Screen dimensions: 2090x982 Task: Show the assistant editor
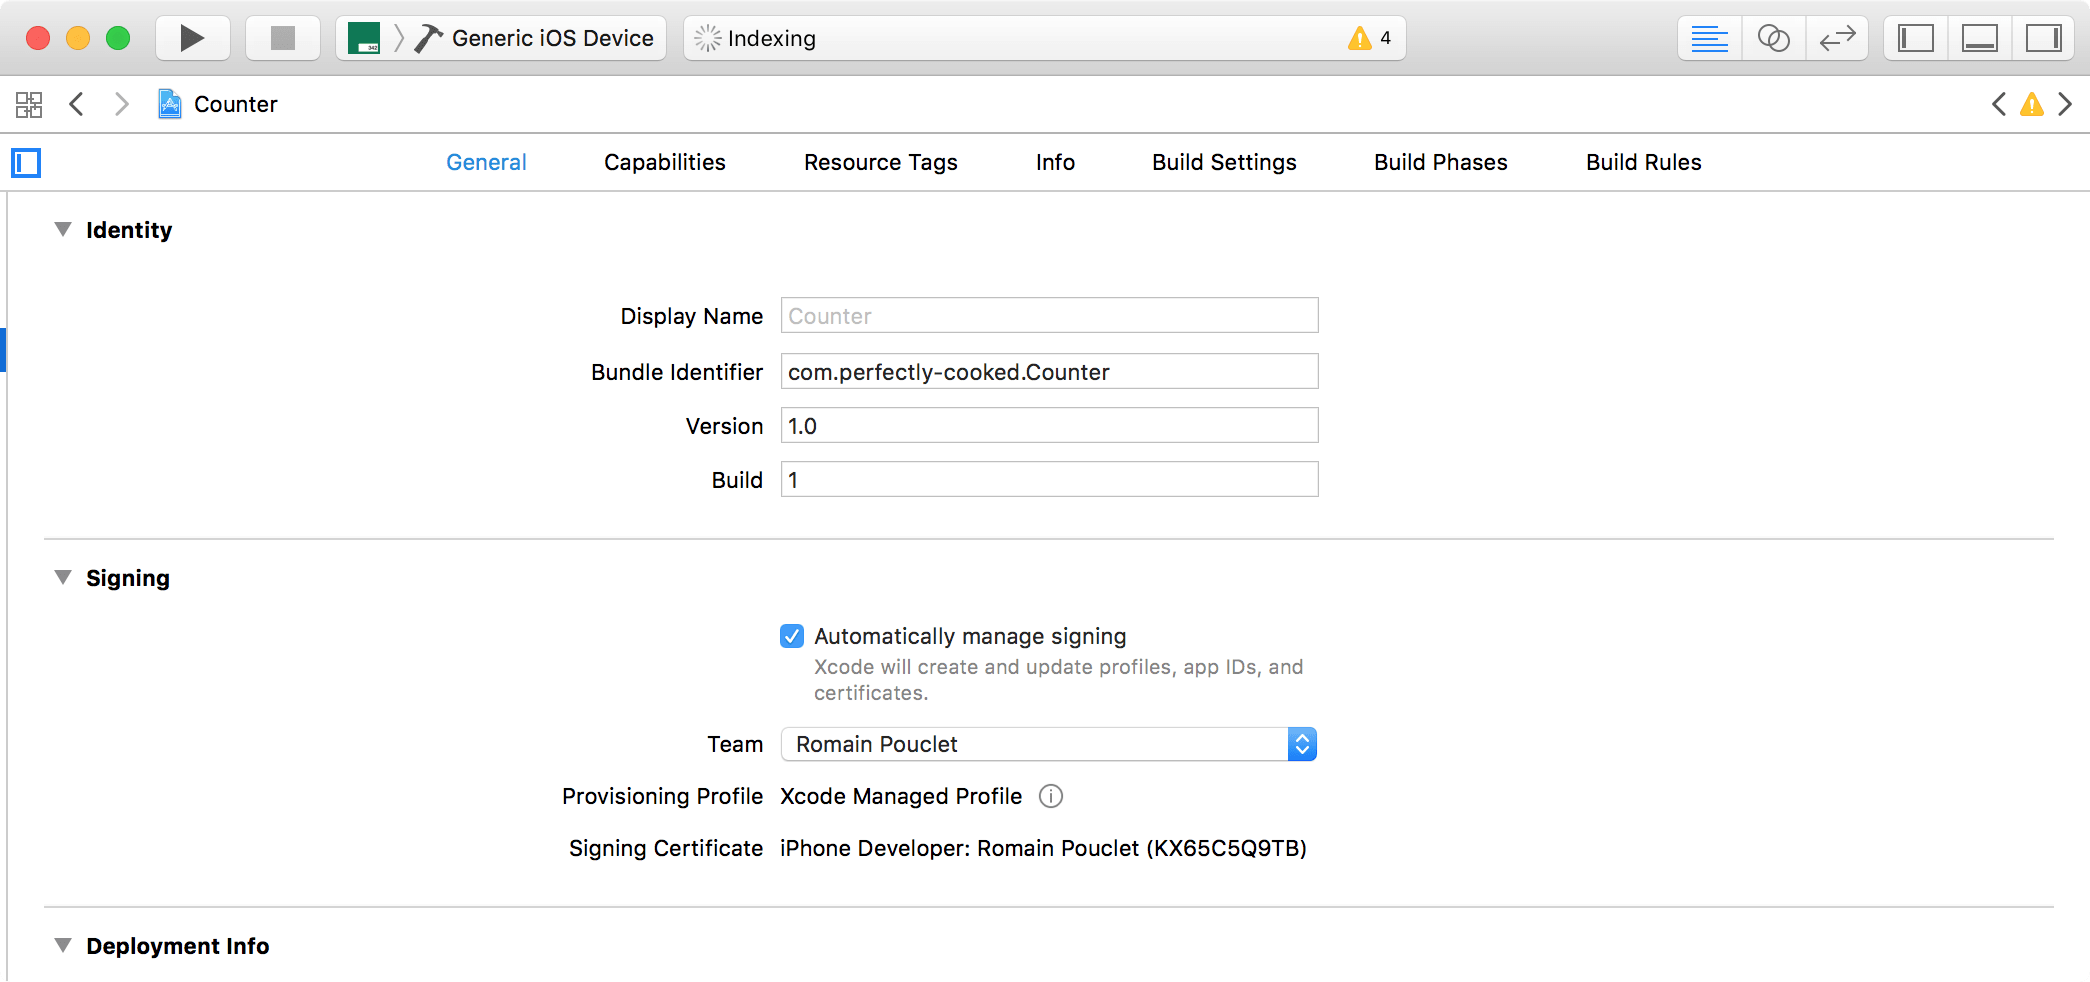click(x=1773, y=39)
